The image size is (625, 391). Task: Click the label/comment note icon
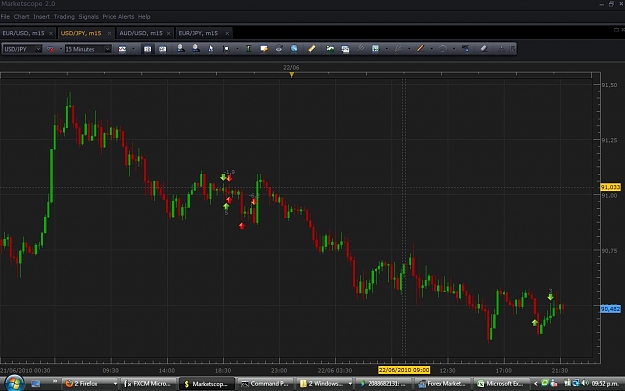[x=264, y=49]
